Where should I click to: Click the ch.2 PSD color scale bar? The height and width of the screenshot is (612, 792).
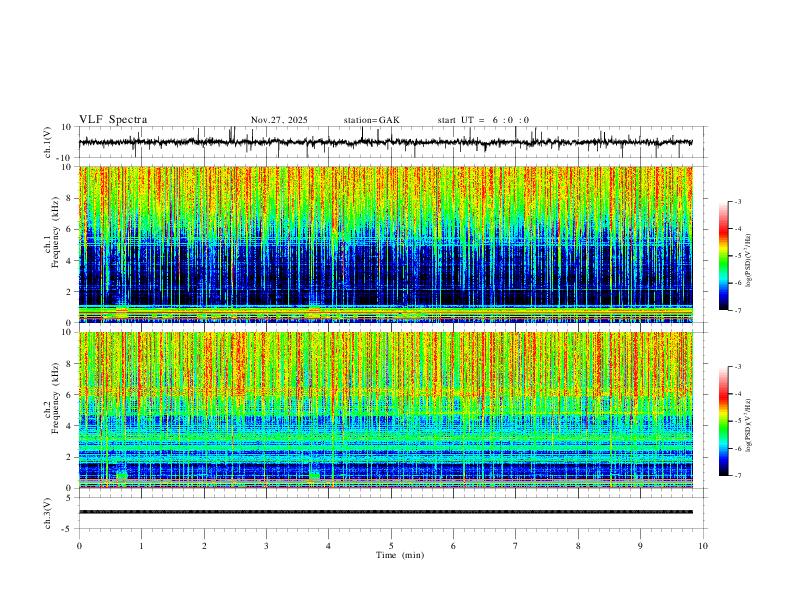click(724, 421)
